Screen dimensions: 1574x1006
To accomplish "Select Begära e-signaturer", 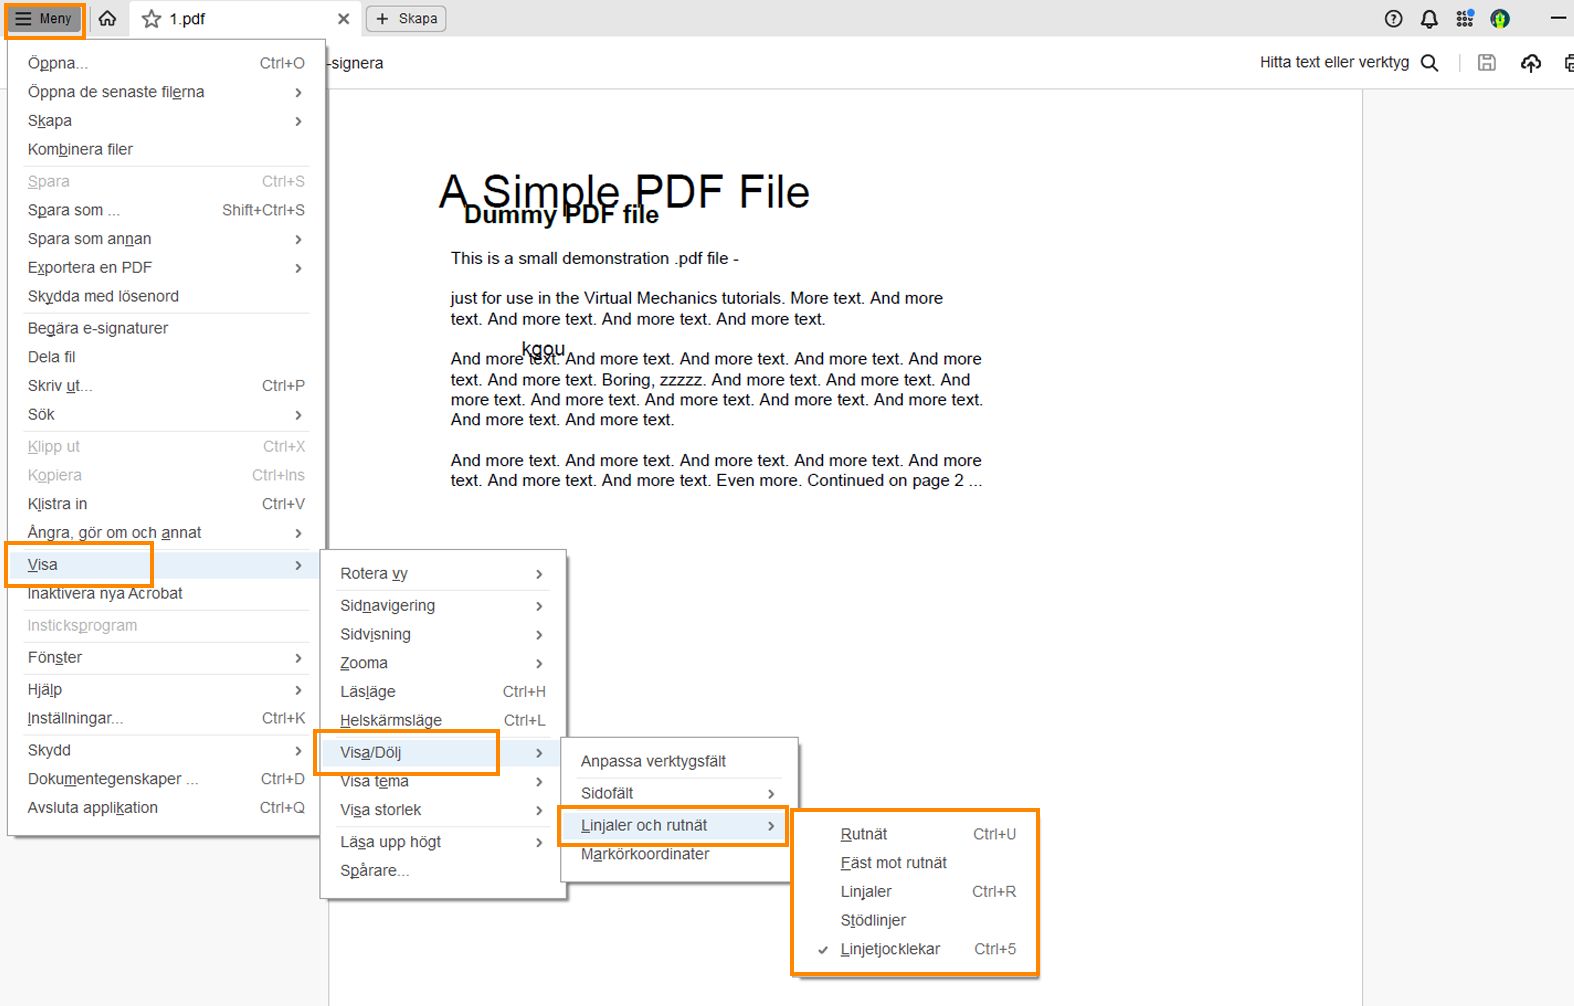I will 166,328.
